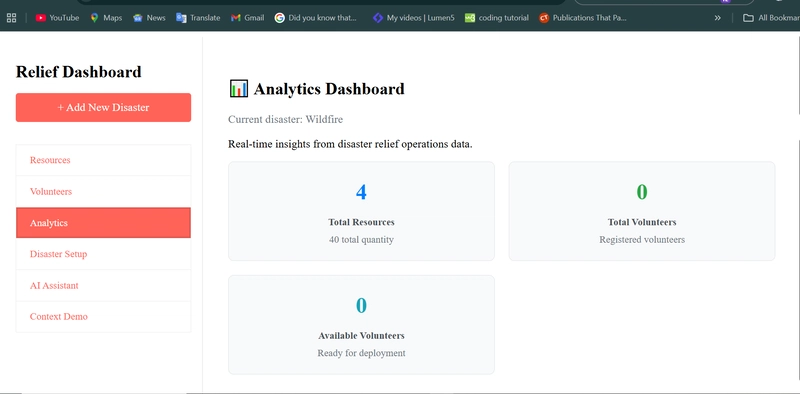Go to Volunteers in the sidebar
The width and height of the screenshot is (800, 394).
pyautogui.click(x=104, y=192)
